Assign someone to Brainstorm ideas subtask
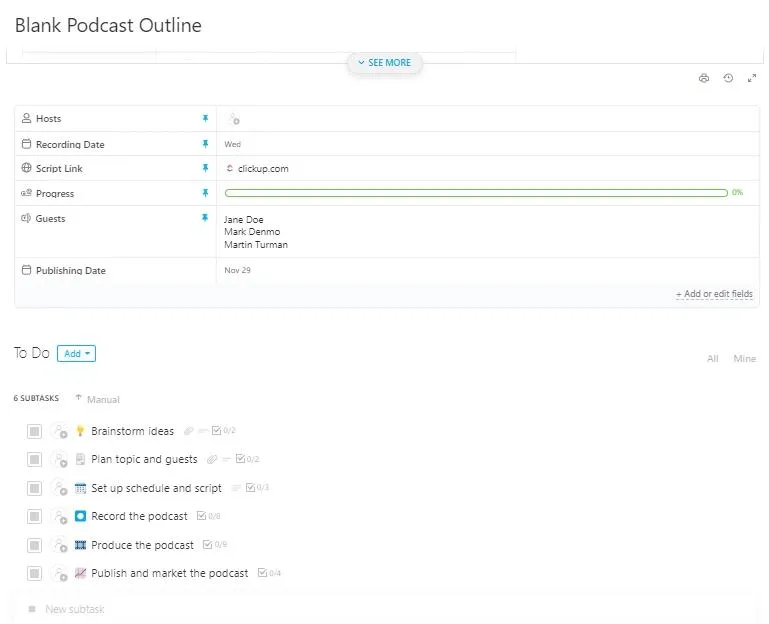769x624 pixels. (x=60, y=431)
